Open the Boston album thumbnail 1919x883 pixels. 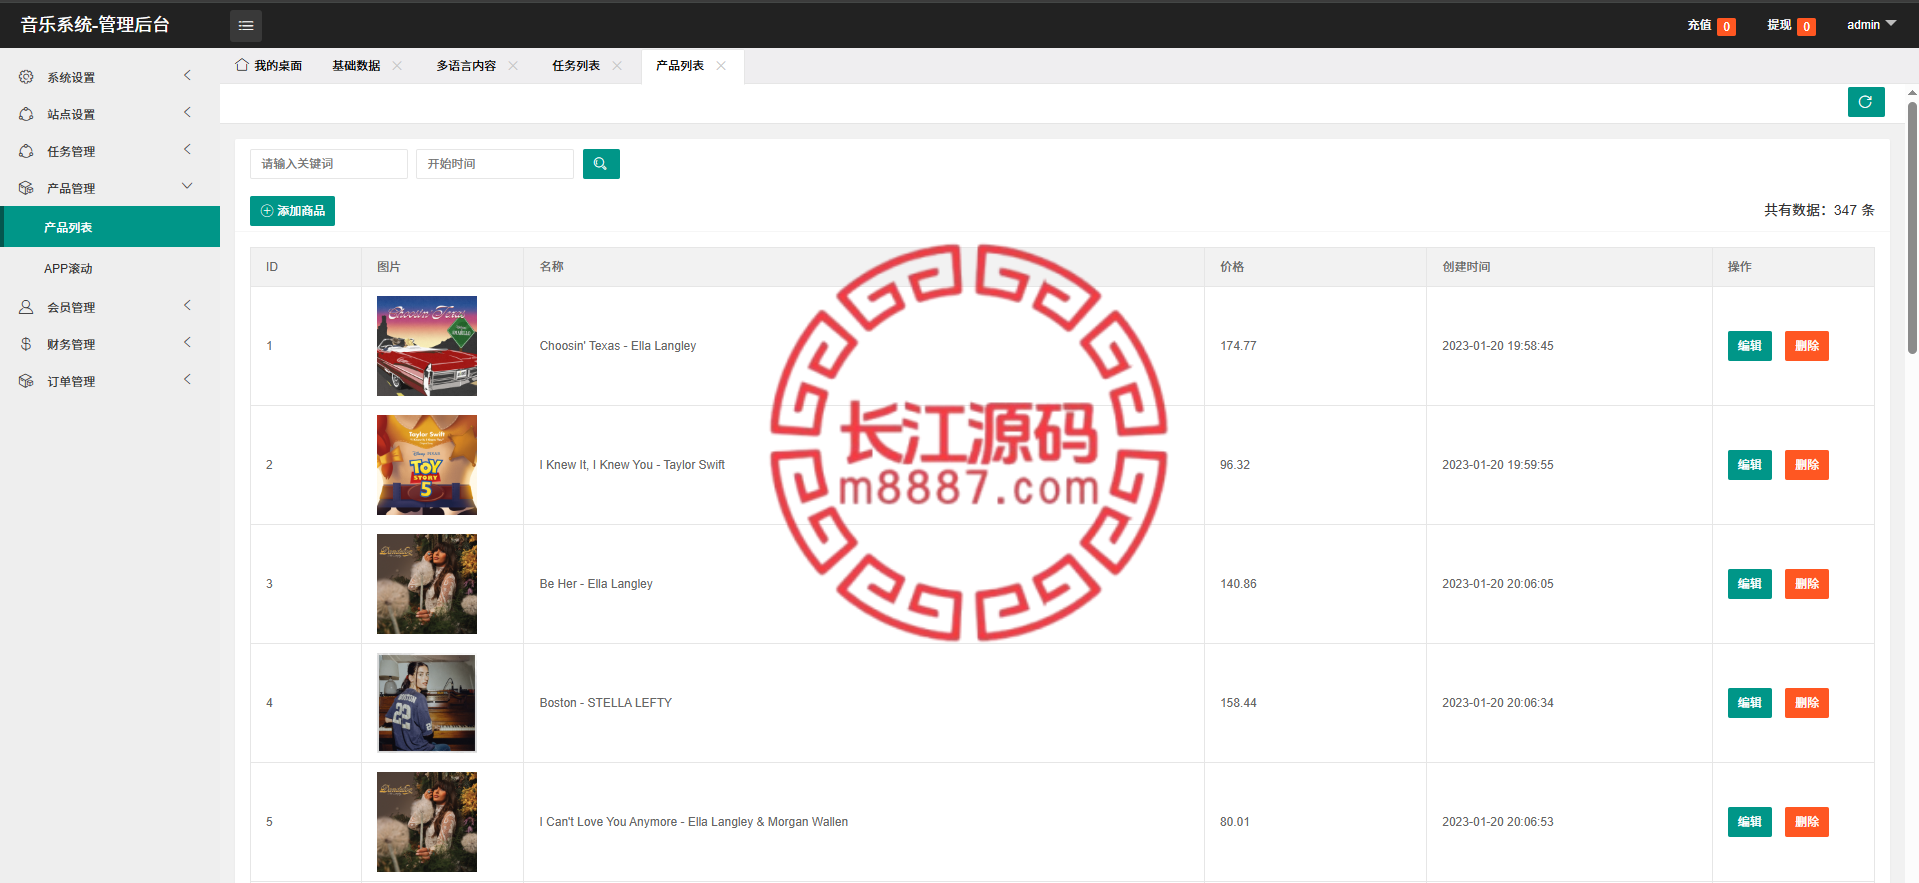pyautogui.click(x=427, y=703)
